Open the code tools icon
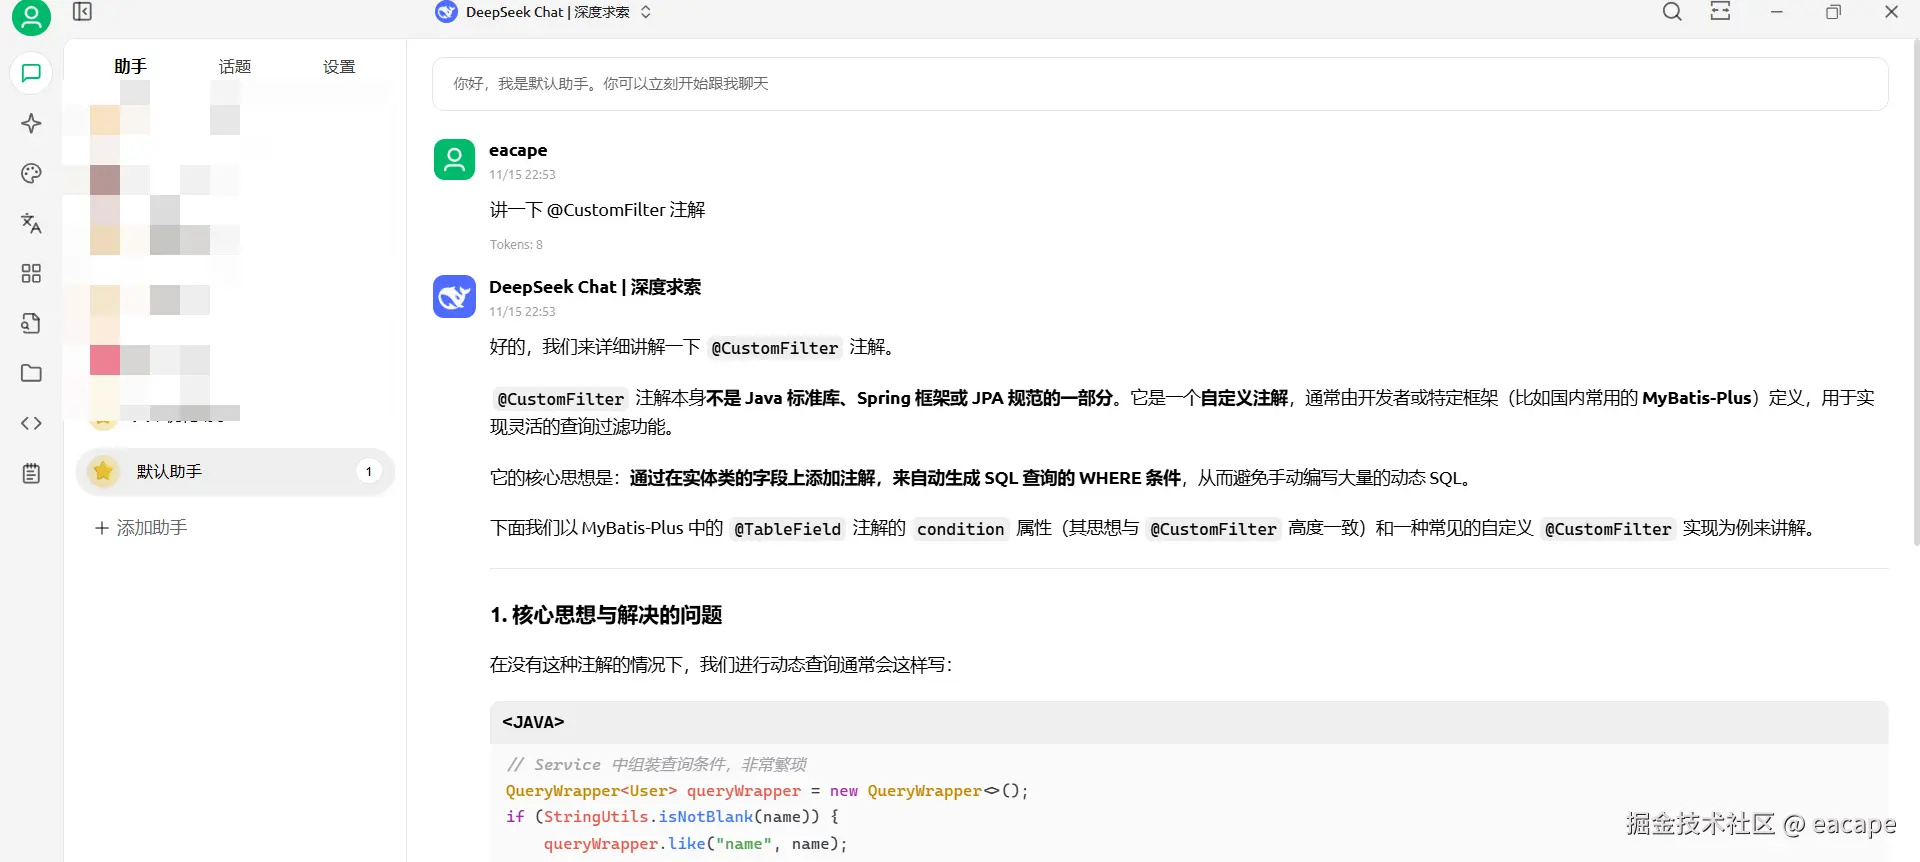Image resolution: width=1920 pixels, height=862 pixels. point(31,423)
